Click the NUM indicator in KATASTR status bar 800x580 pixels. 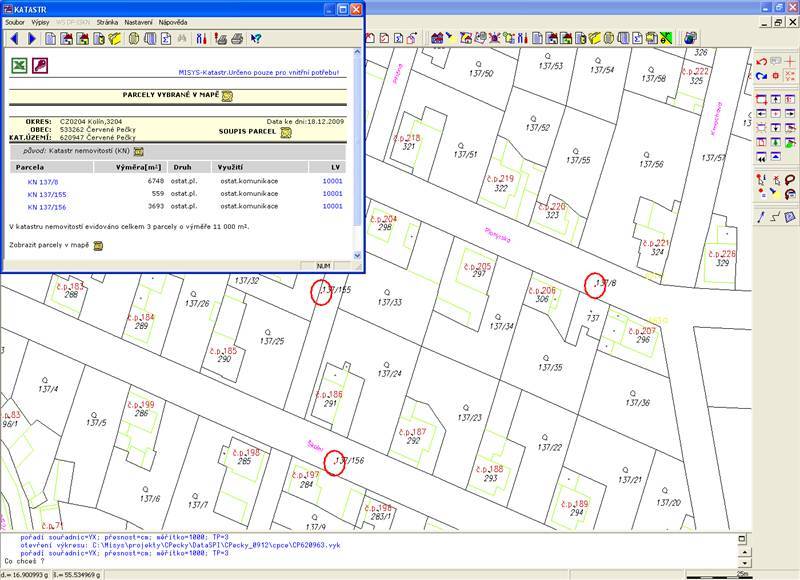[323, 266]
